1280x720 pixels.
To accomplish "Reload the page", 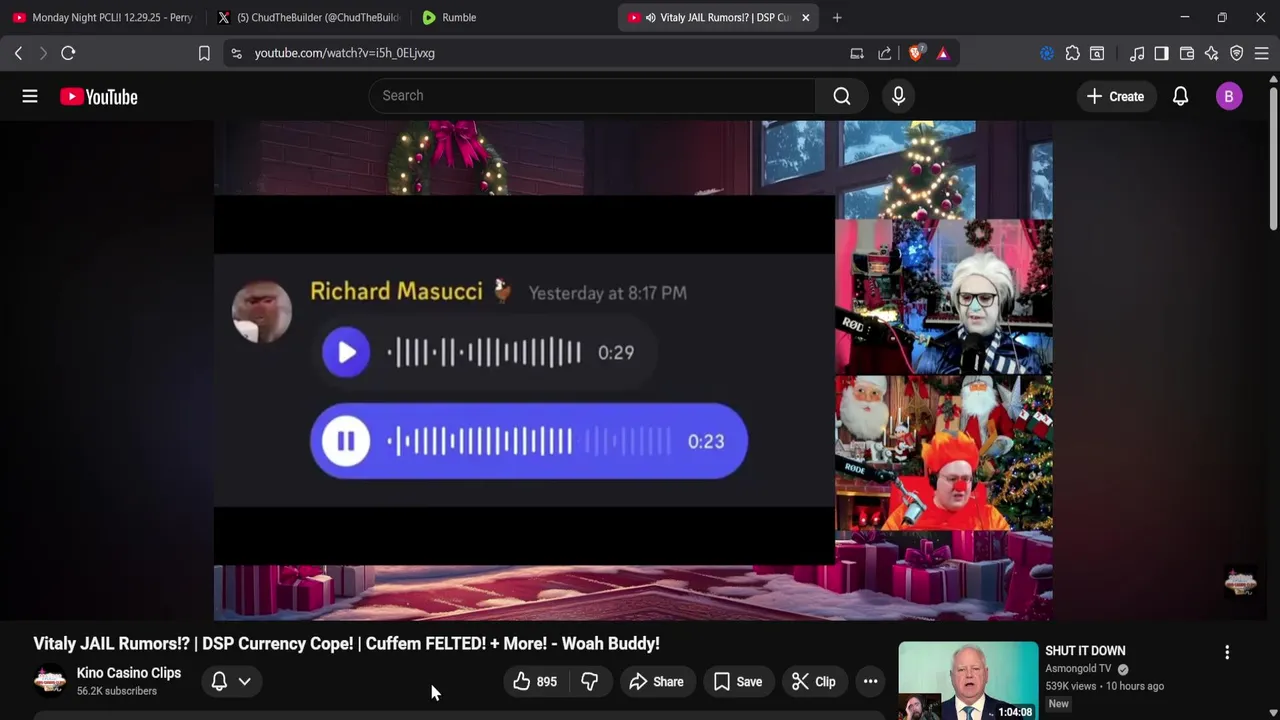I will (x=68, y=53).
